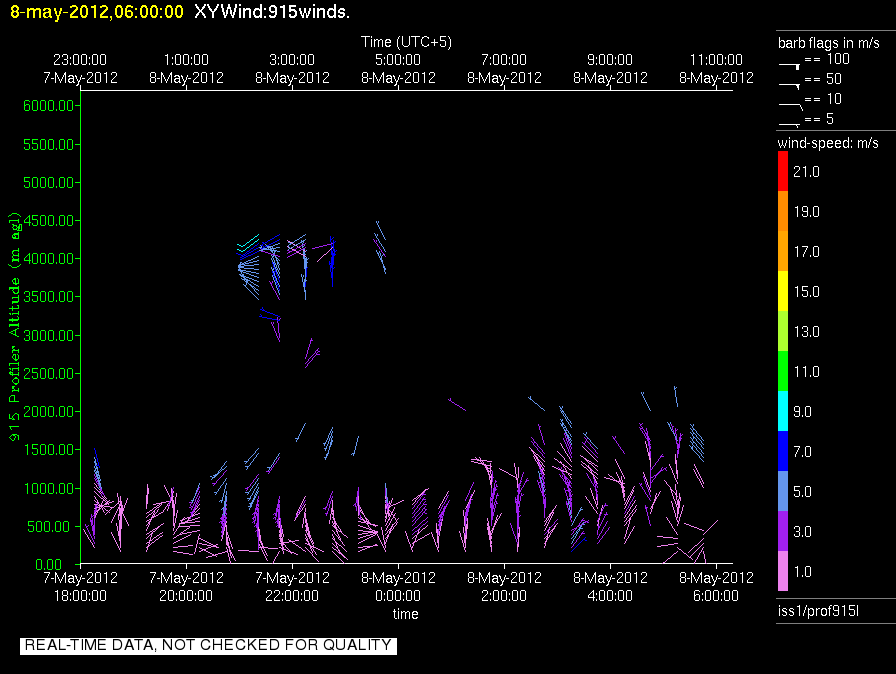The height and width of the screenshot is (674, 896).
Task: Click the 'time' label below the axis
Action: [405, 614]
